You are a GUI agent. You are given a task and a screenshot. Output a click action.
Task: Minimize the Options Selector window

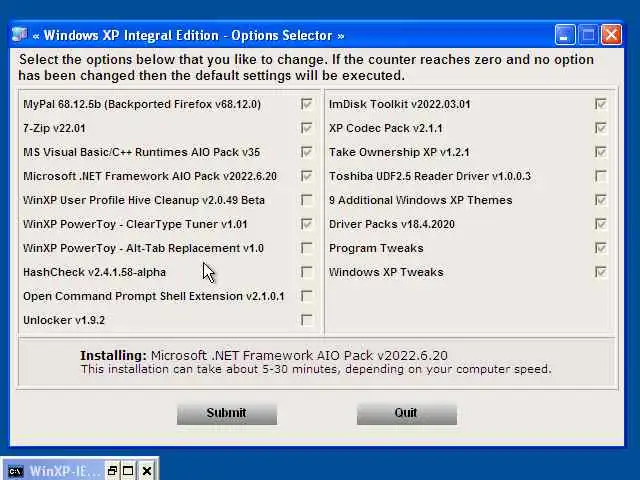tap(565, 35)
